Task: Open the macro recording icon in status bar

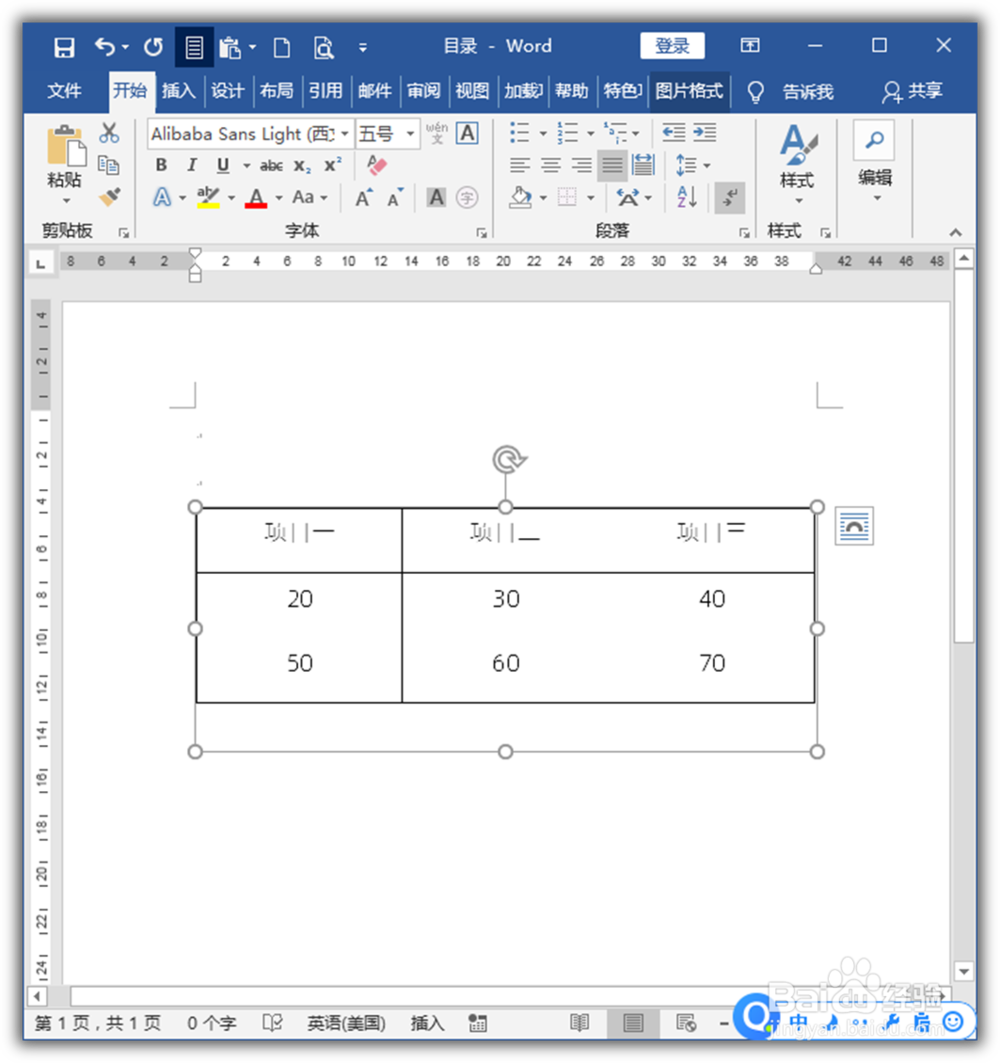Action: [x=477, y=1023]
